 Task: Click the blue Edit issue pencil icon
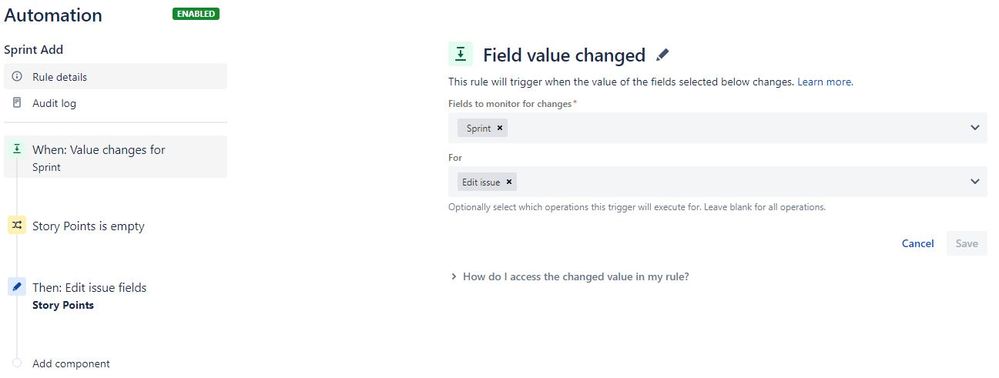click(x=17, y=287)
